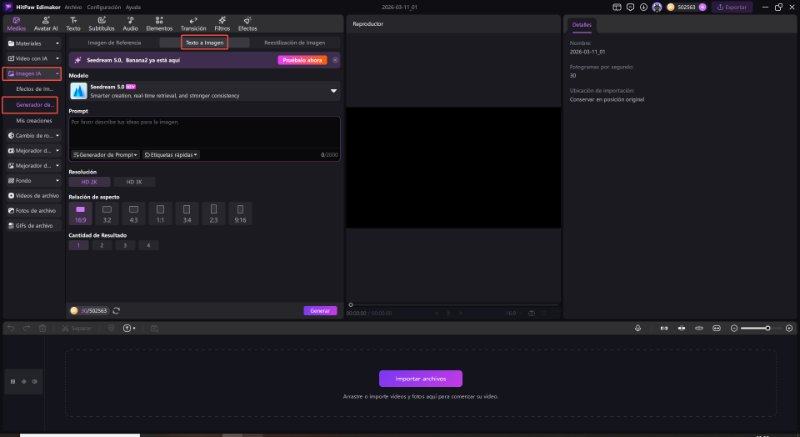Click the layout switch icon in title bar
This screenshot has height=437, width=800.
(x=617, y=7)
